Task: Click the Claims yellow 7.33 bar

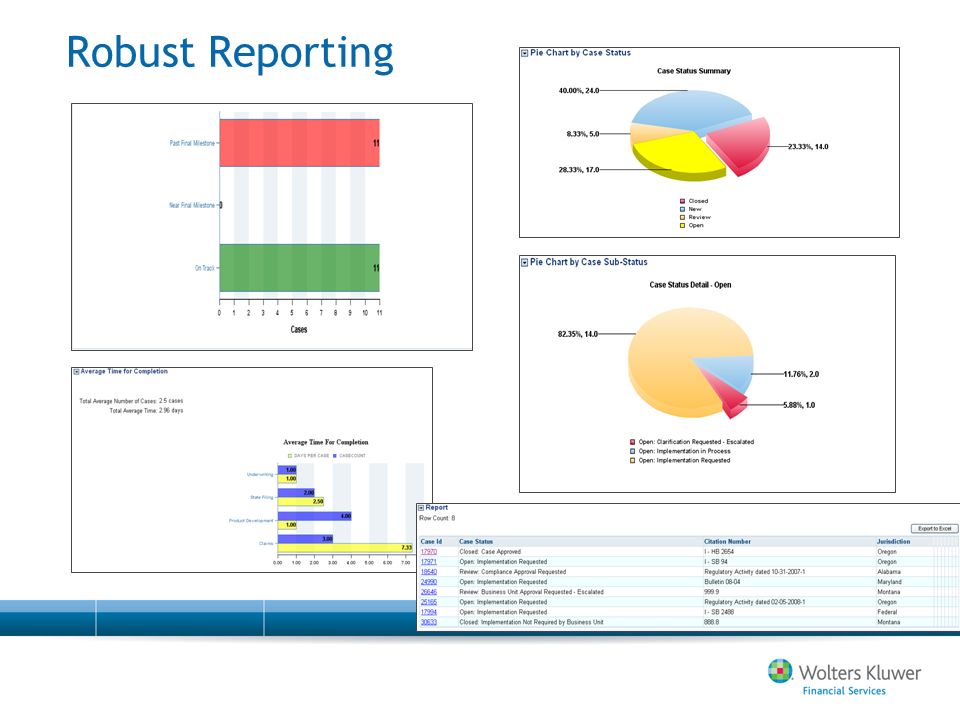Action: click(x=345, y=547)
